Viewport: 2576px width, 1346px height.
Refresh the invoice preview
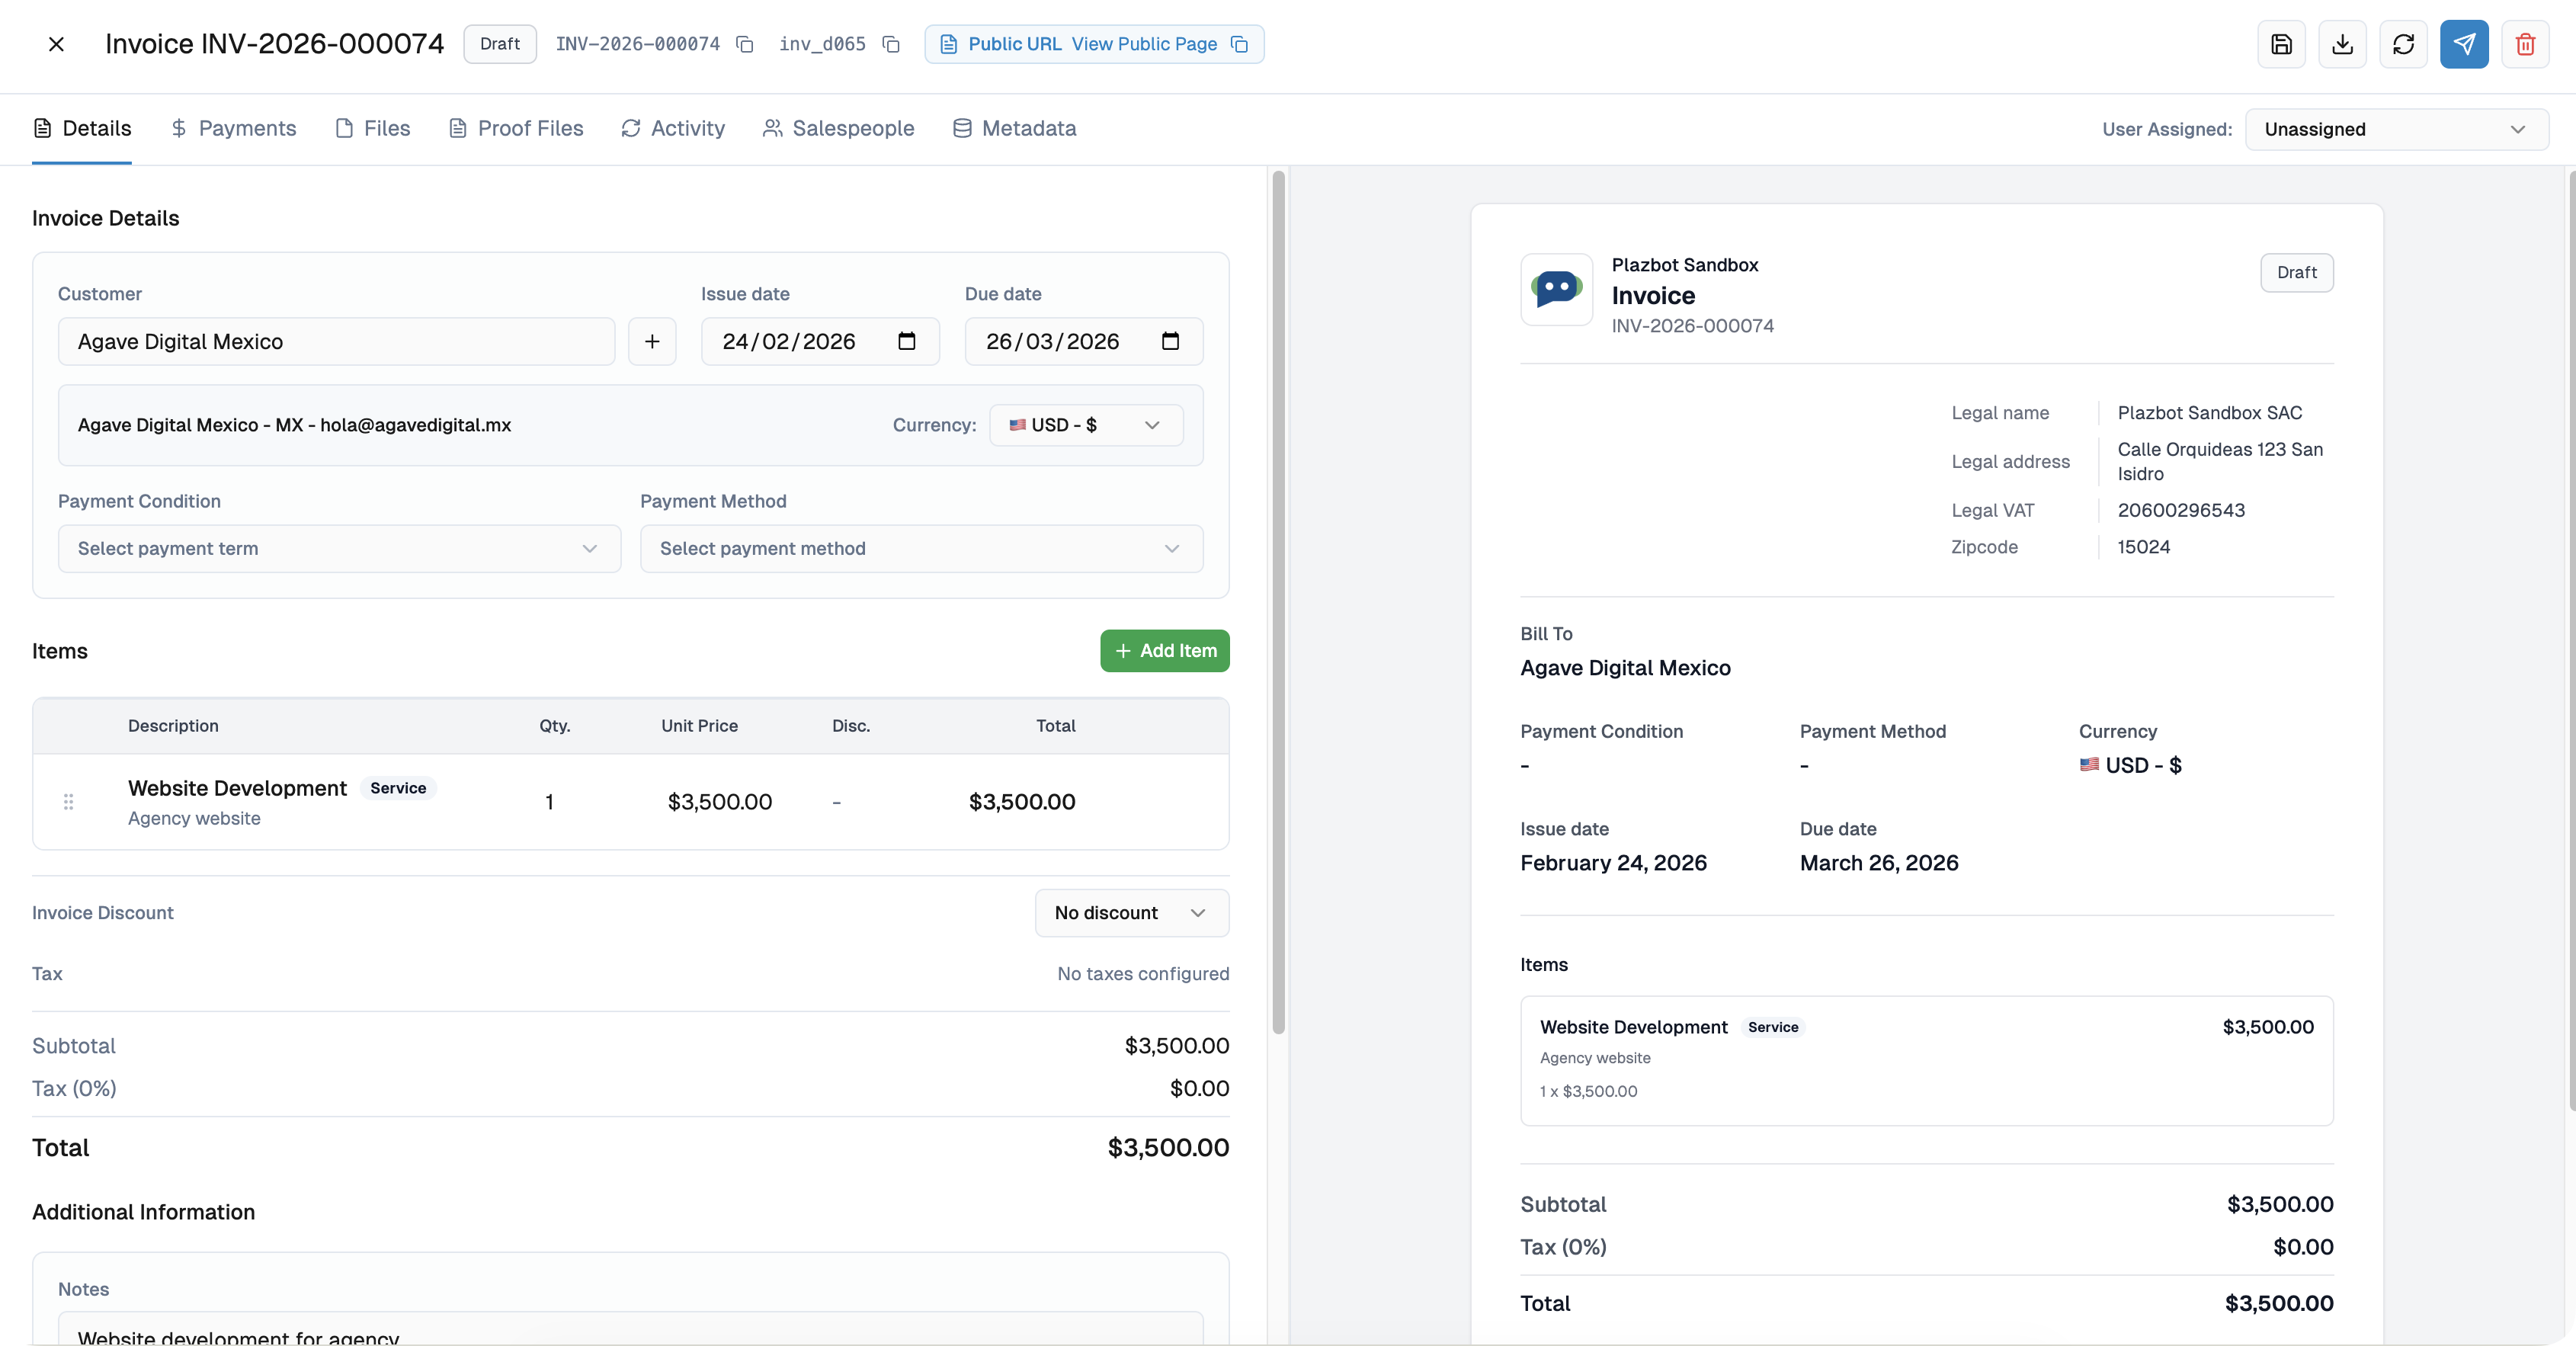pos(2404,44)
